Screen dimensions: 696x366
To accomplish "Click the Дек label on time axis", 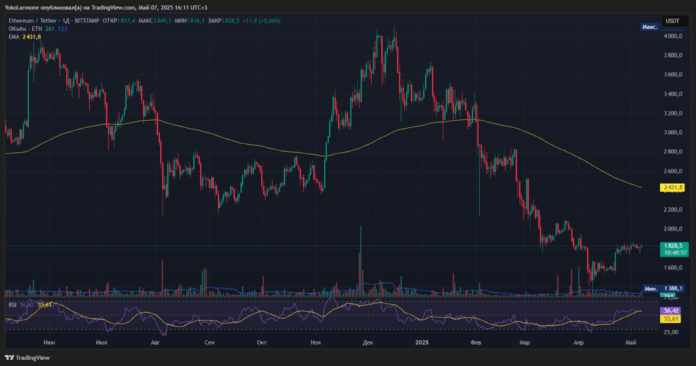I will coord(368,342).
